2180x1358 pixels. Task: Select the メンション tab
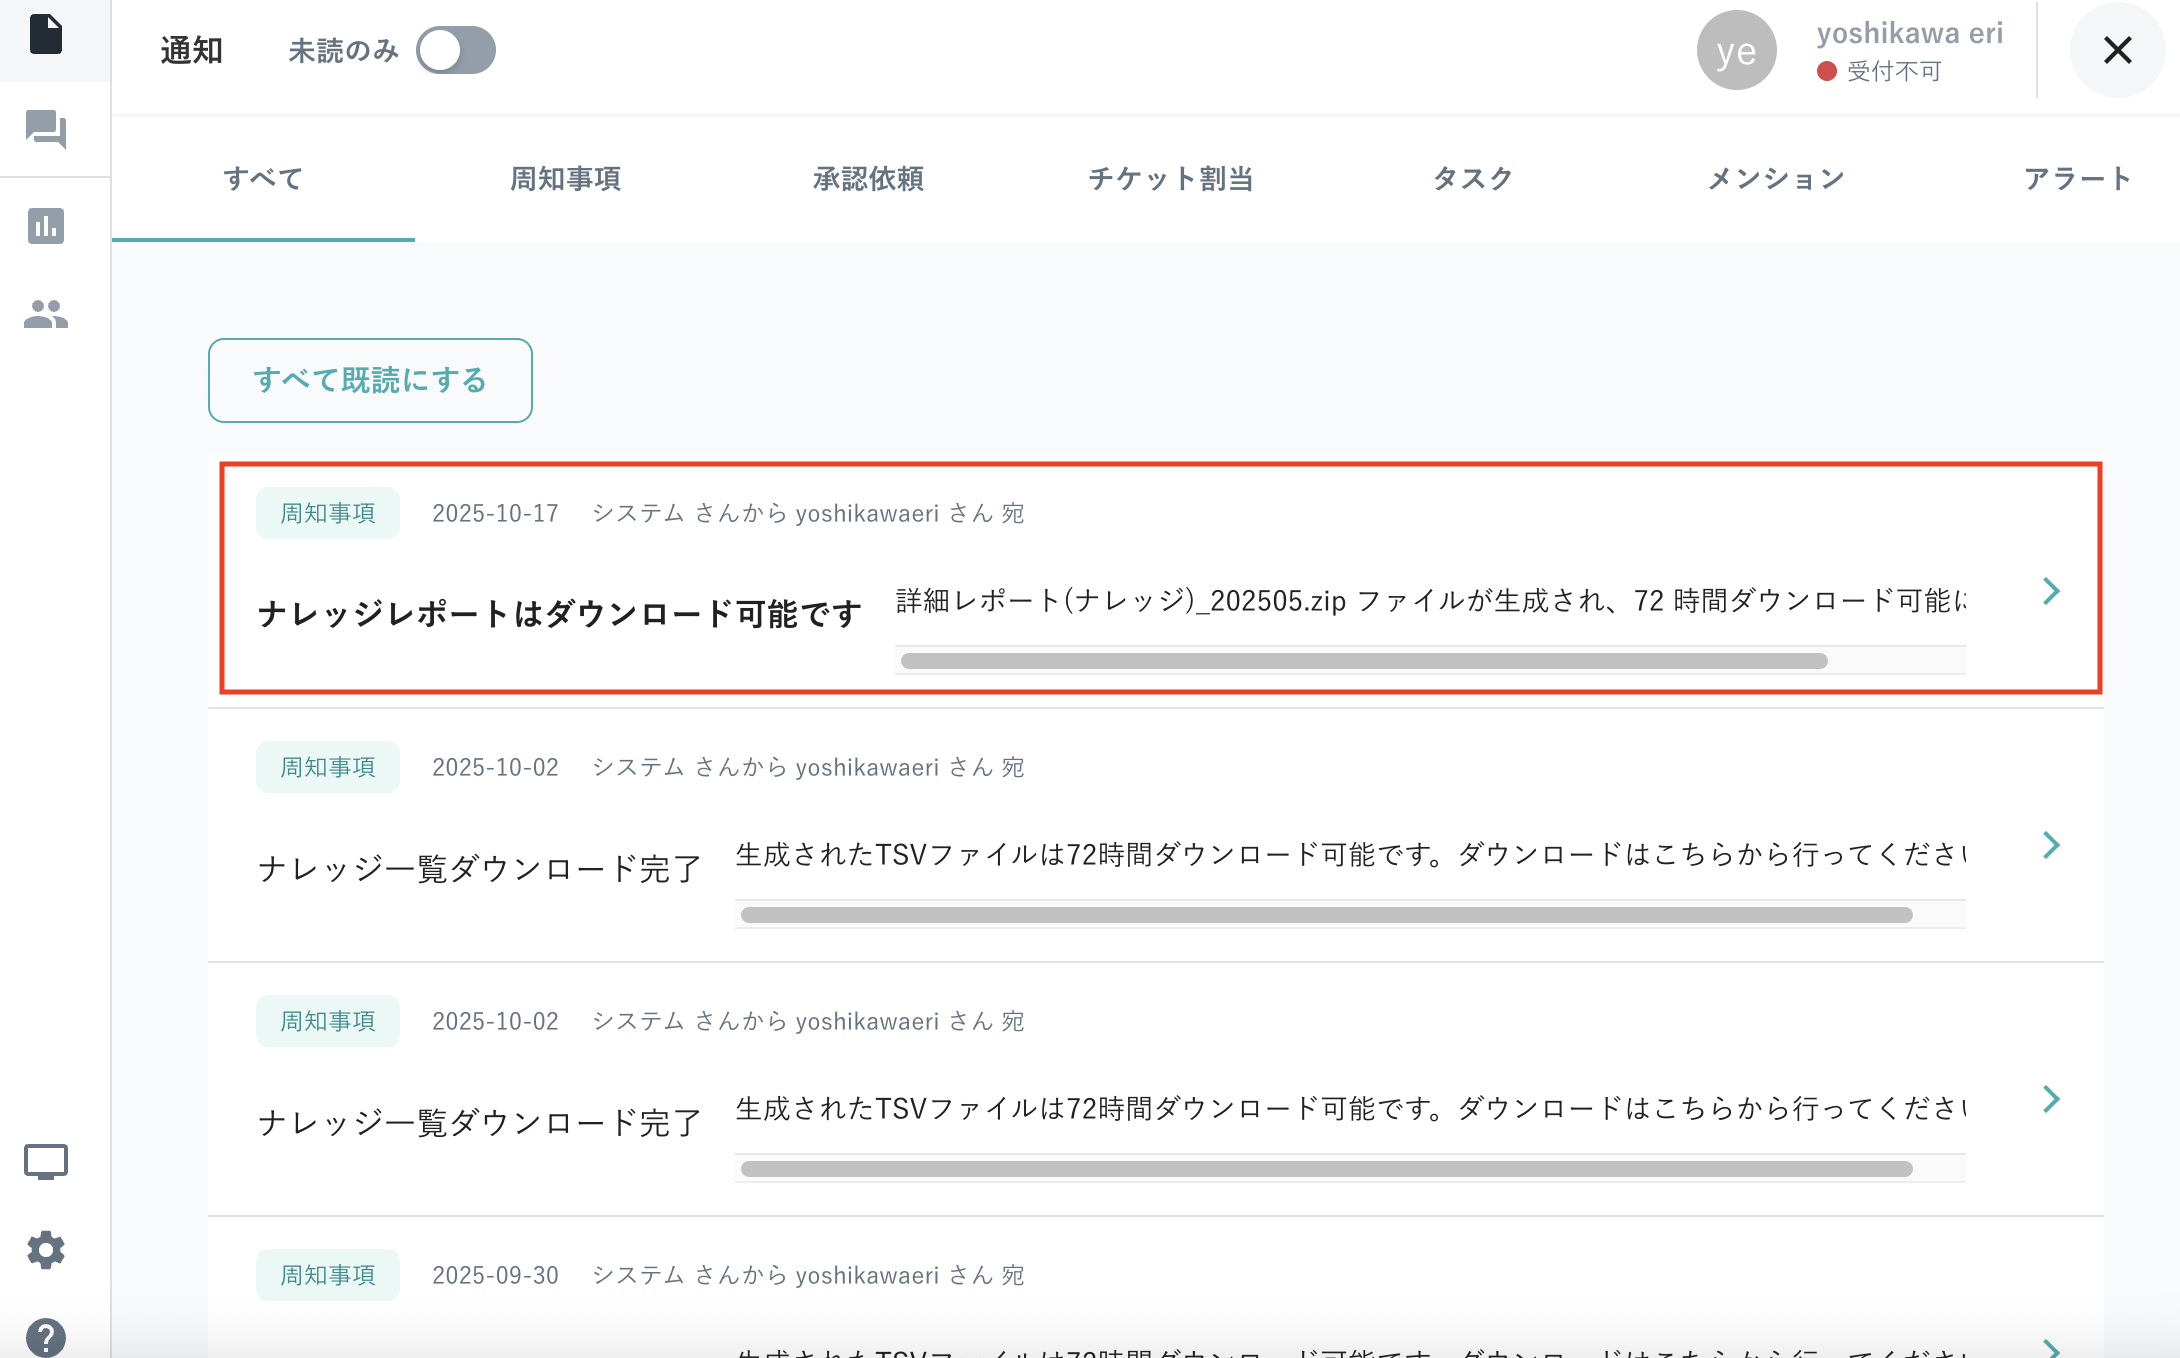click(1775, 179)
